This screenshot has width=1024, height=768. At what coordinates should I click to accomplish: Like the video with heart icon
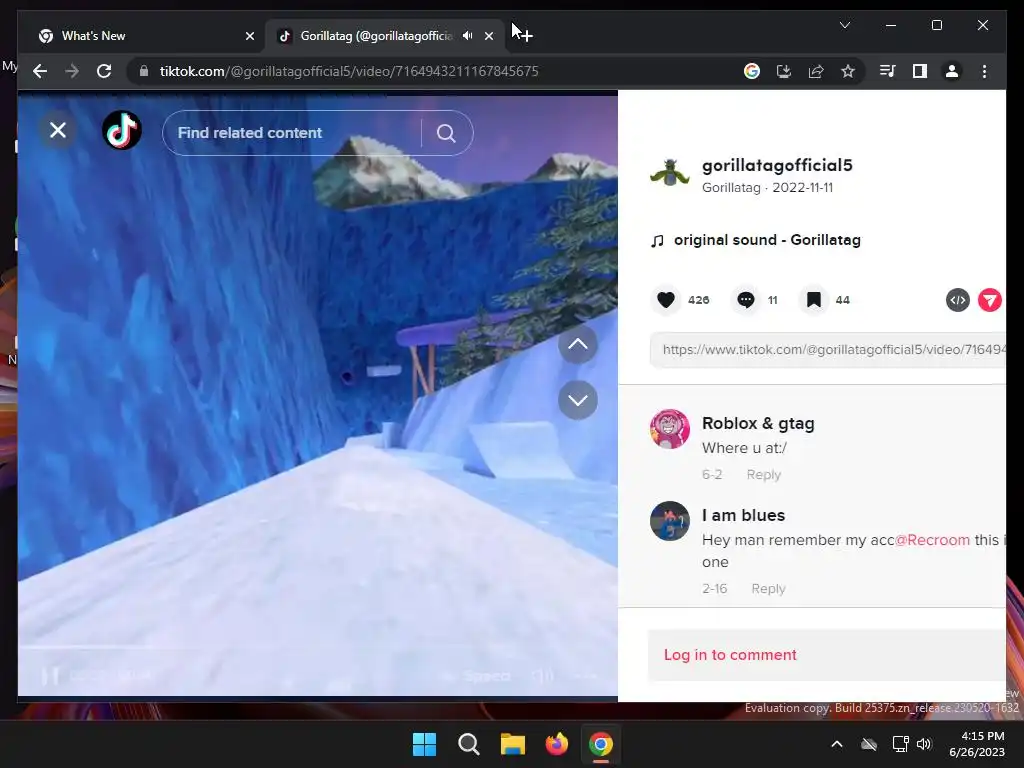pos(665,300)
